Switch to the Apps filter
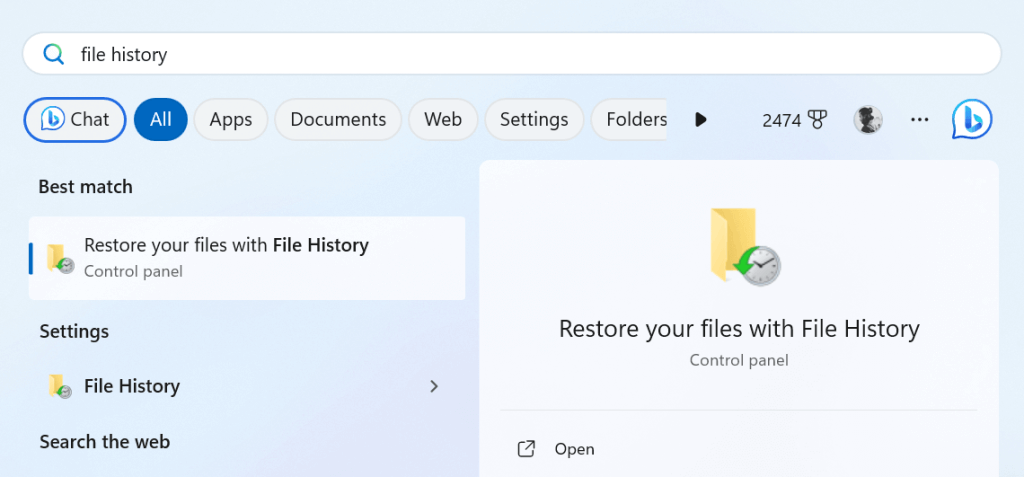Image resolution: width=1024 pixels, height=477 pixels. tap(231, 120)
